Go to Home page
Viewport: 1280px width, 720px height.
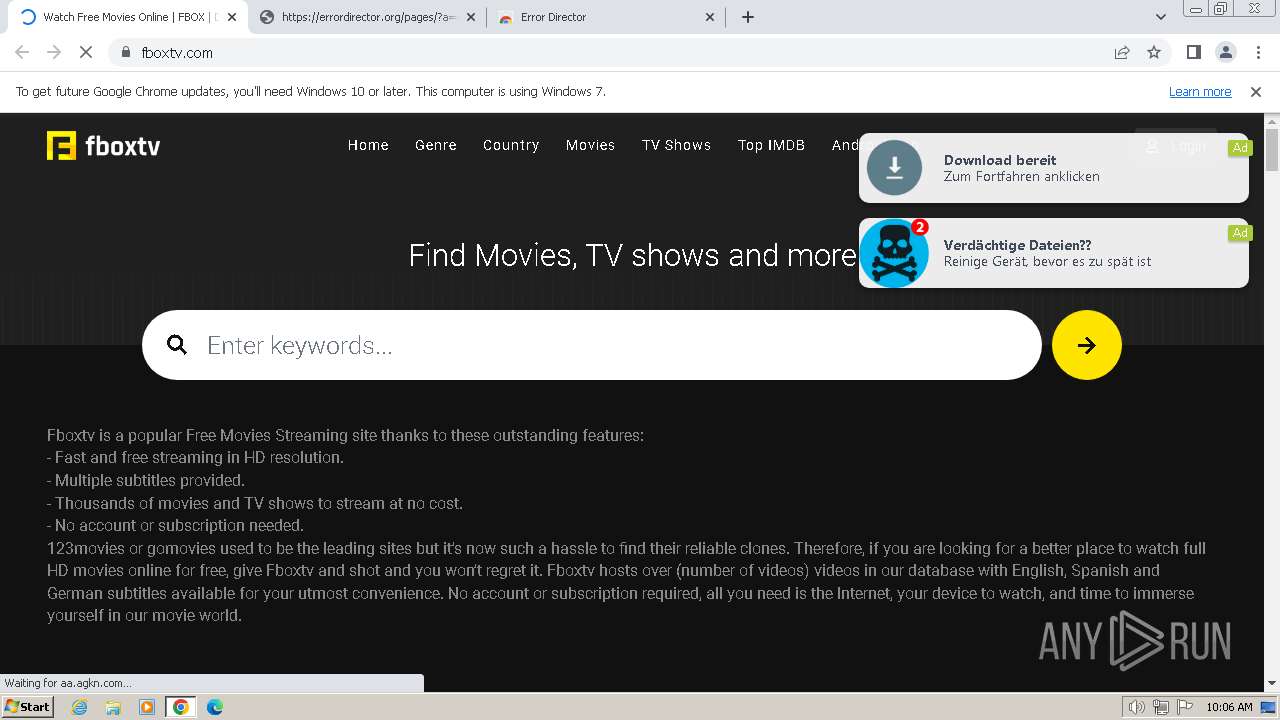click(368, 145)
